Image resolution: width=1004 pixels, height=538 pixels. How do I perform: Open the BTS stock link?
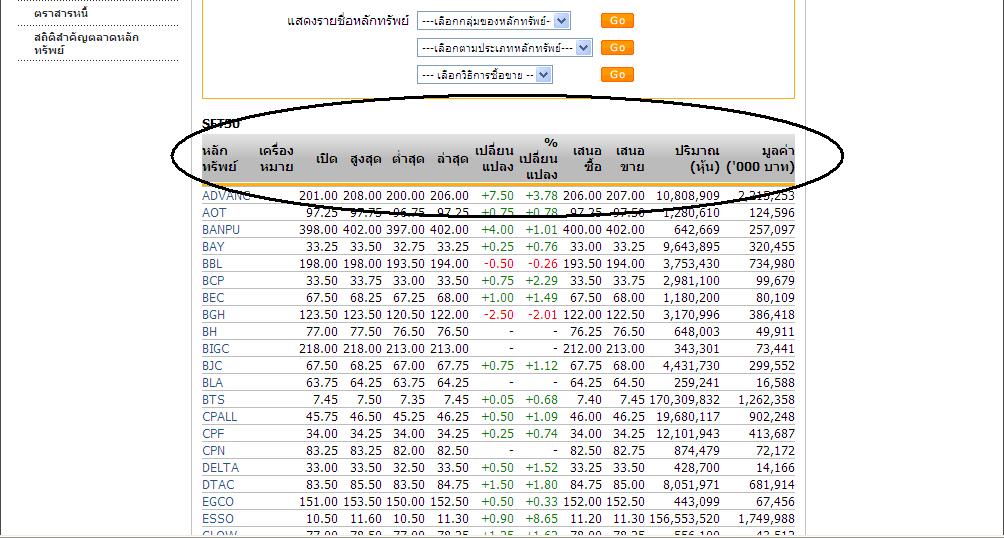click(x=213, y=400)
